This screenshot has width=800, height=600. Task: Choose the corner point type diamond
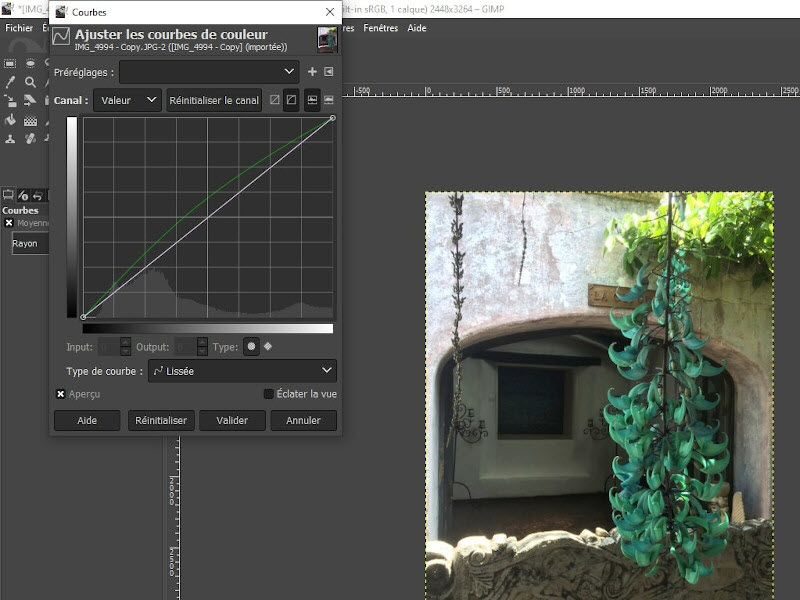point(267,347)
